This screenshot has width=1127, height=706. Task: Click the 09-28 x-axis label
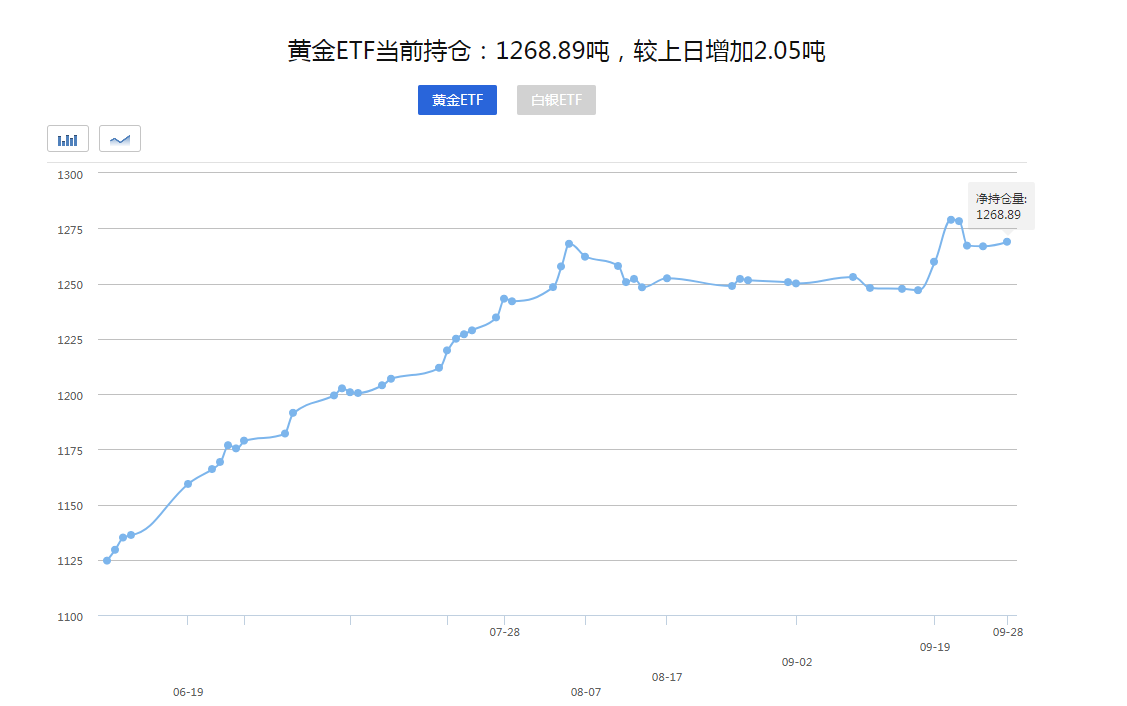tap(1008, 632)
